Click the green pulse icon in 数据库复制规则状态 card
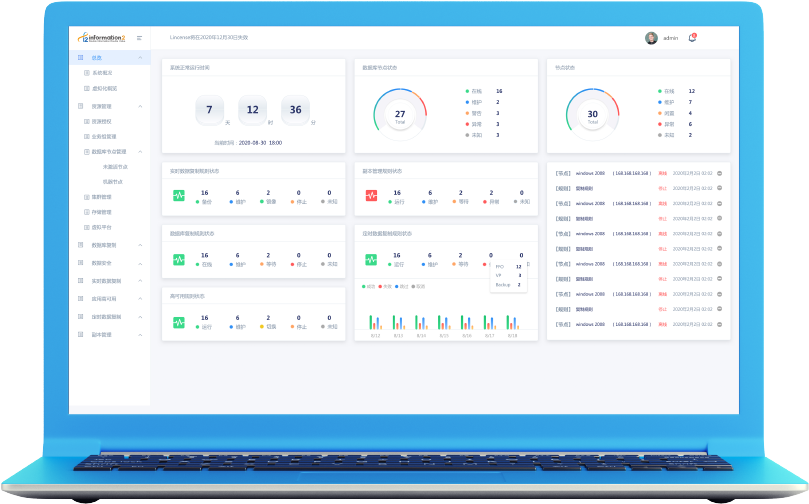 pyautogui.click(x=179, y=259)
